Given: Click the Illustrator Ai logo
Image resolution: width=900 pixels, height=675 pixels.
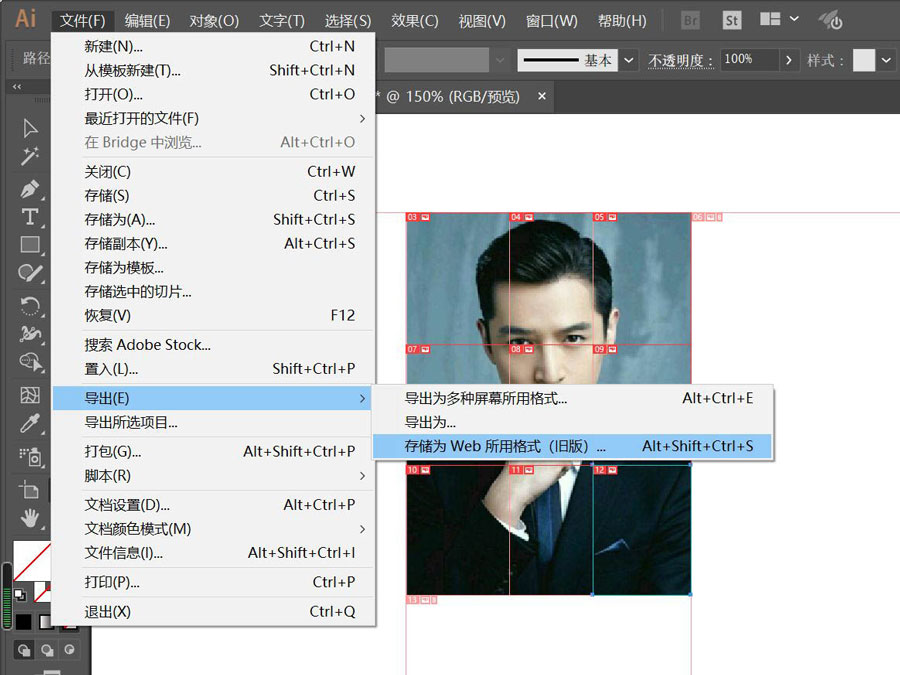Looking at the screenshot, I should [25, 18].
